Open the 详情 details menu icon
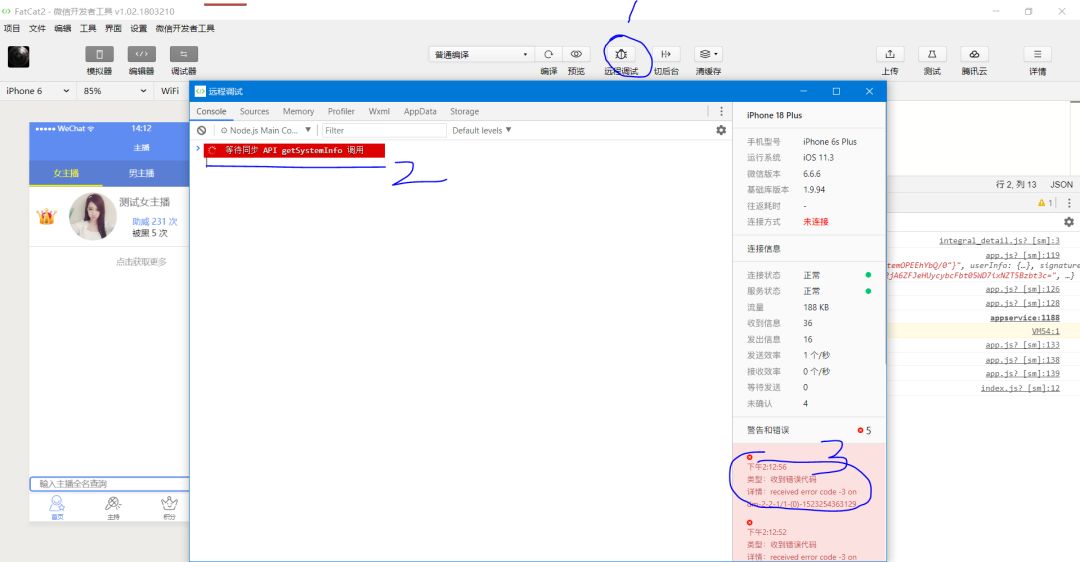Image resolution: width=1080 pixels, height=562 pixels. [1037, 54]
